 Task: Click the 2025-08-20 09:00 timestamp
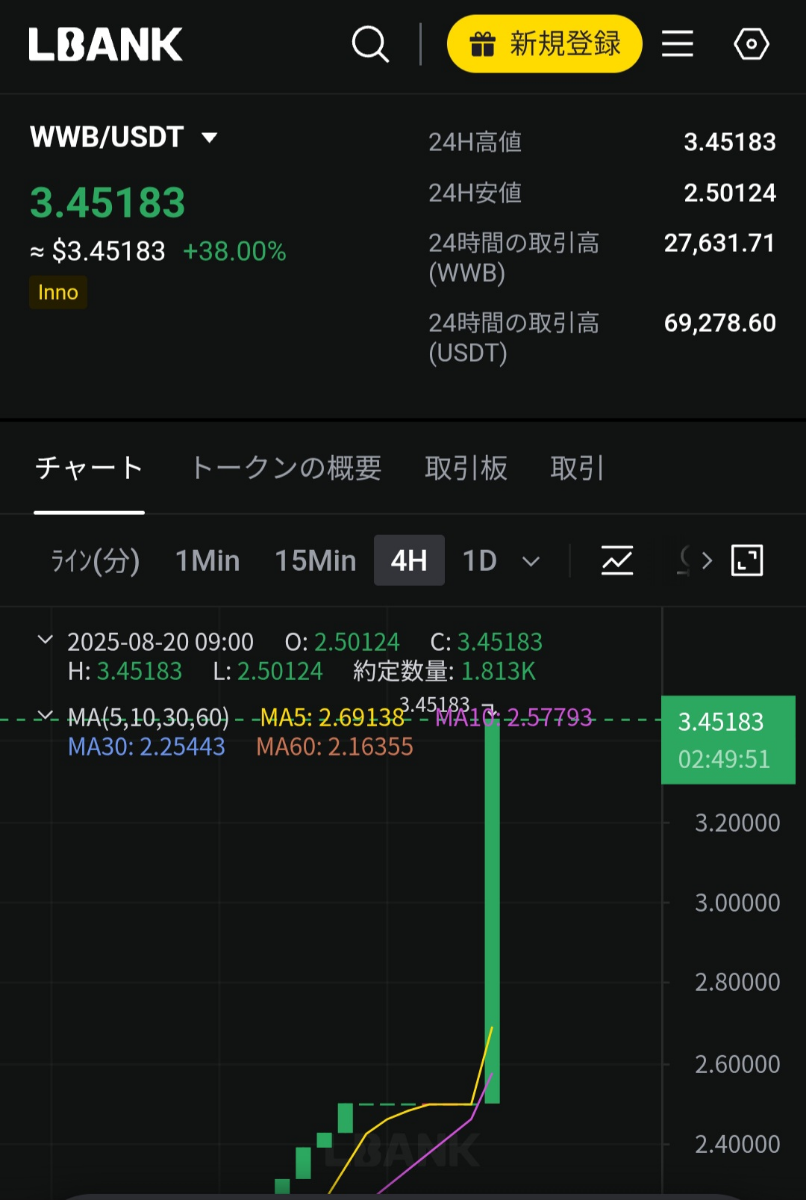[160, 641]
